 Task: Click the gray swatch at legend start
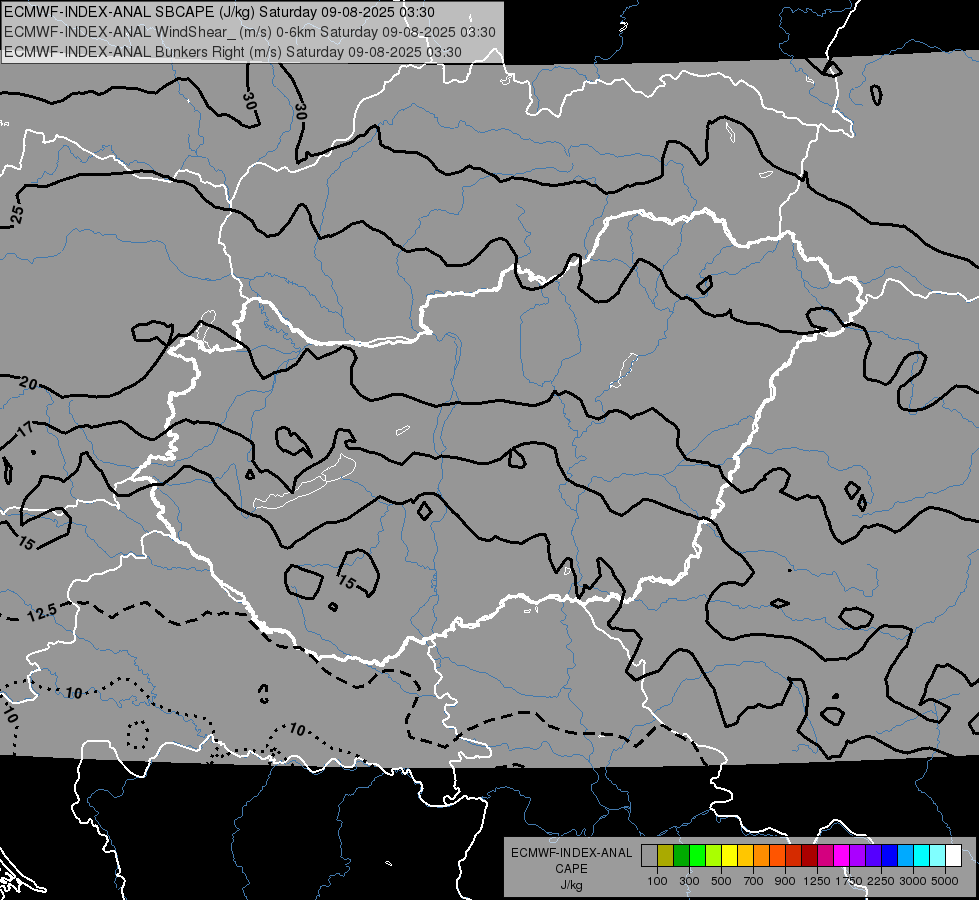coord(649,856)
